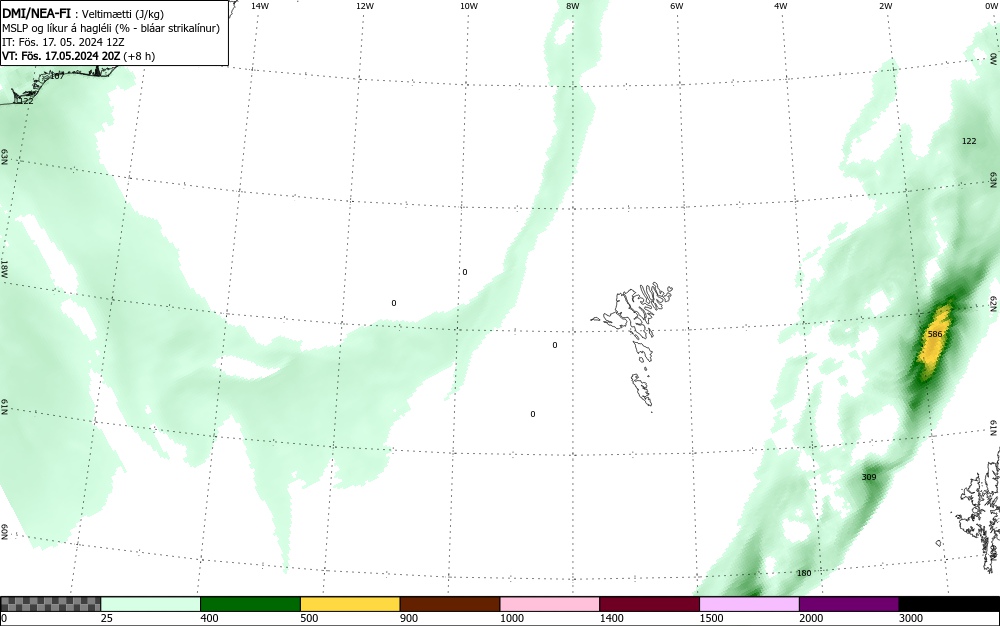The height and width of the screenshot is (626, 1000).
Task: Click the 4W longitude label
Action: (x=781, y=6)
